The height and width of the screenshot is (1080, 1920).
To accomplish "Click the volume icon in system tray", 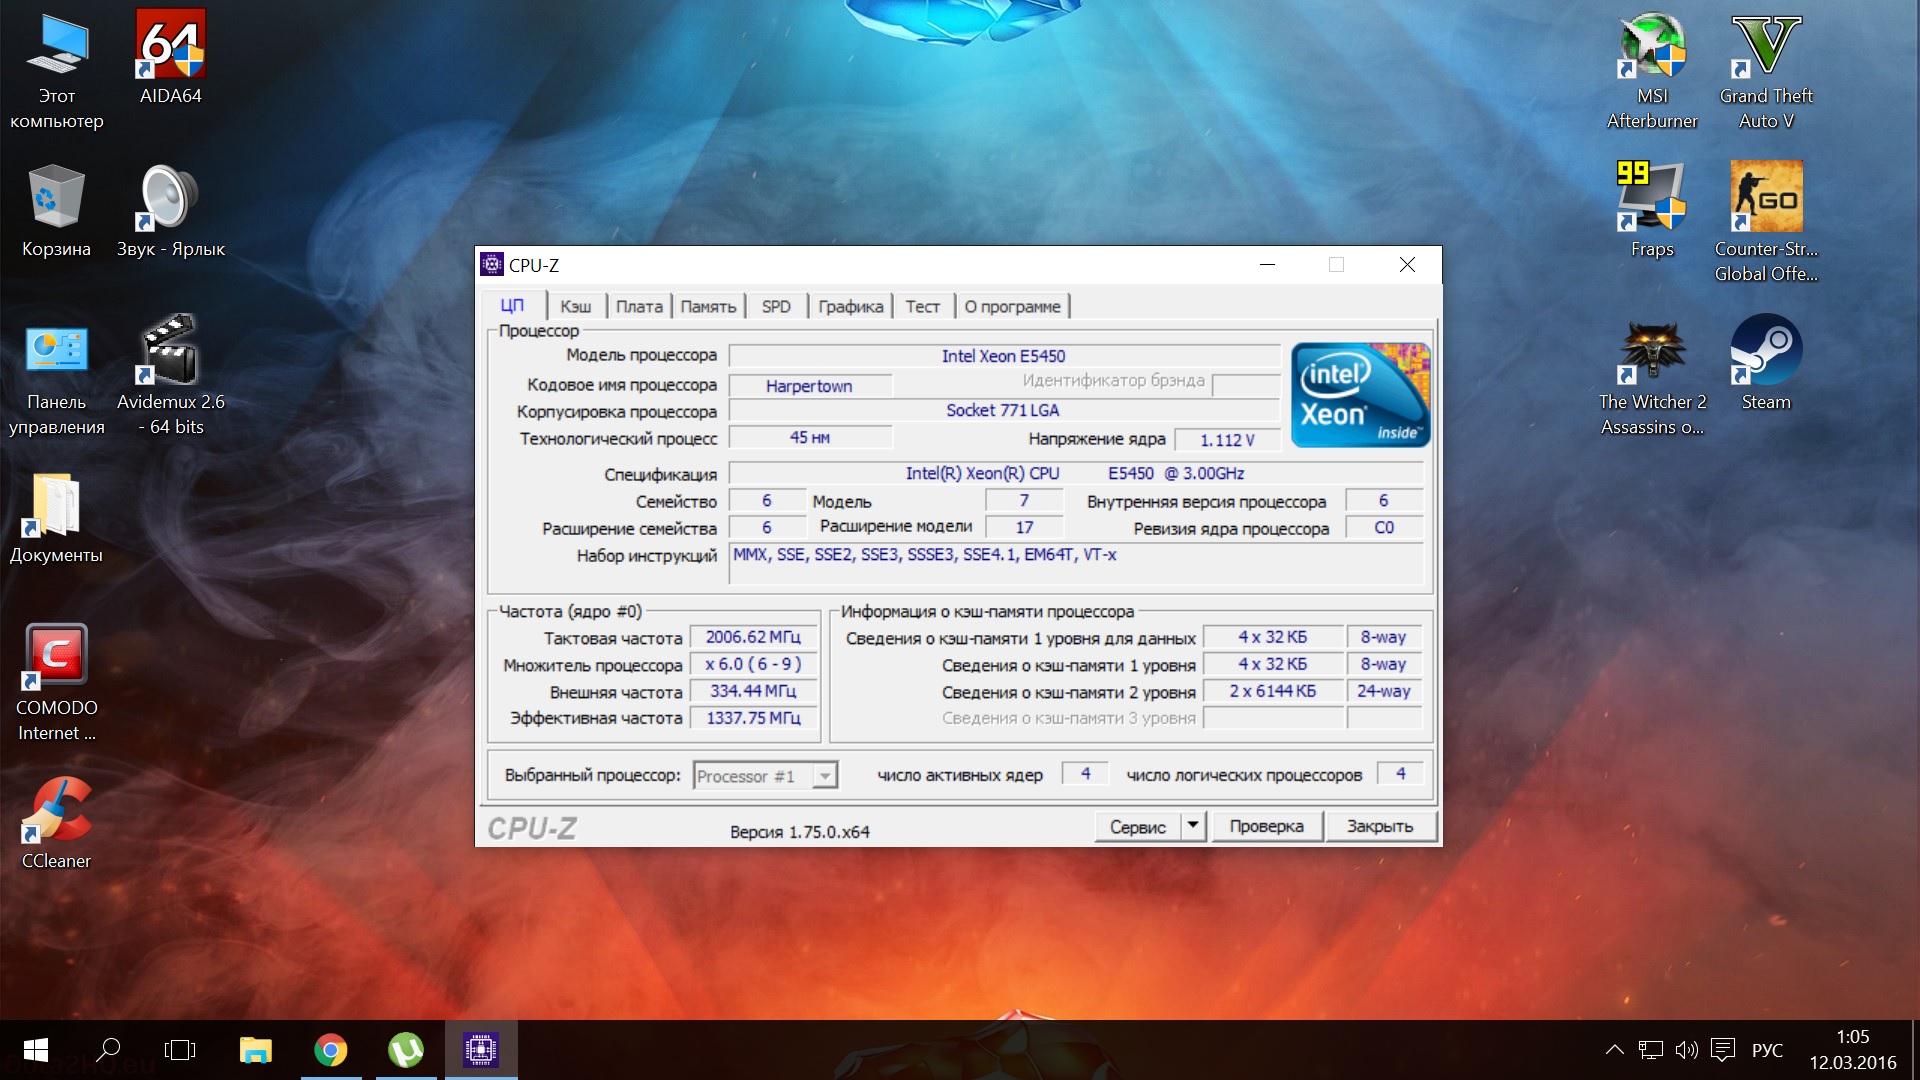I will click(x=1686, y=1050).
